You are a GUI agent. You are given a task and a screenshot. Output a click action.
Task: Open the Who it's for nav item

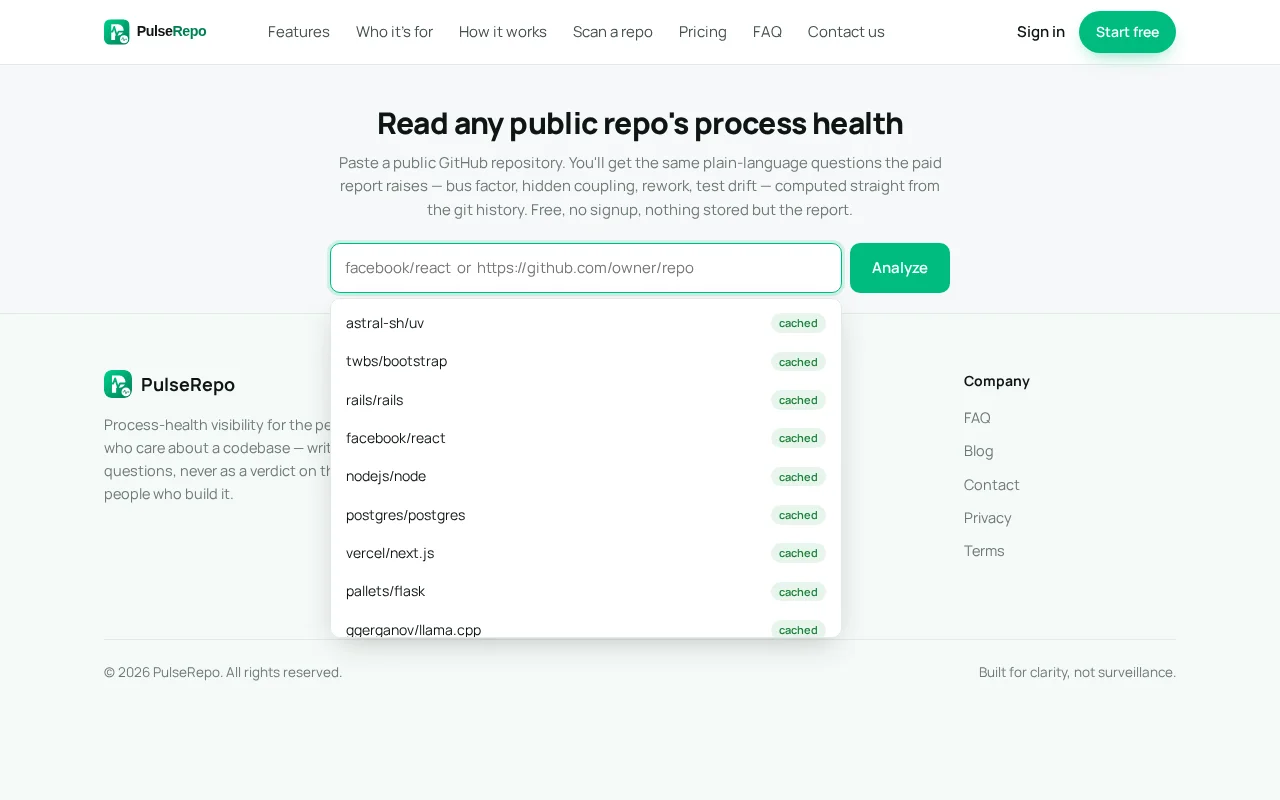(x=394, y=32)
